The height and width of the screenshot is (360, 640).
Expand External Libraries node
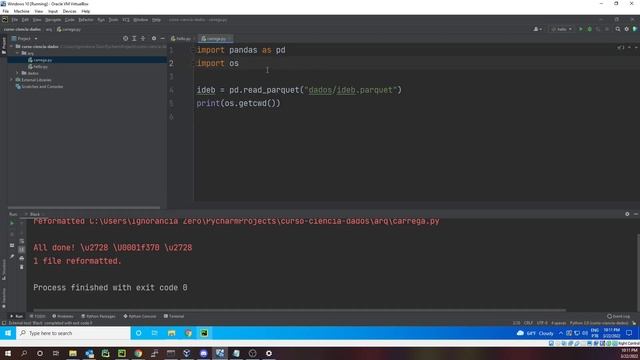[x=11, y=80]
